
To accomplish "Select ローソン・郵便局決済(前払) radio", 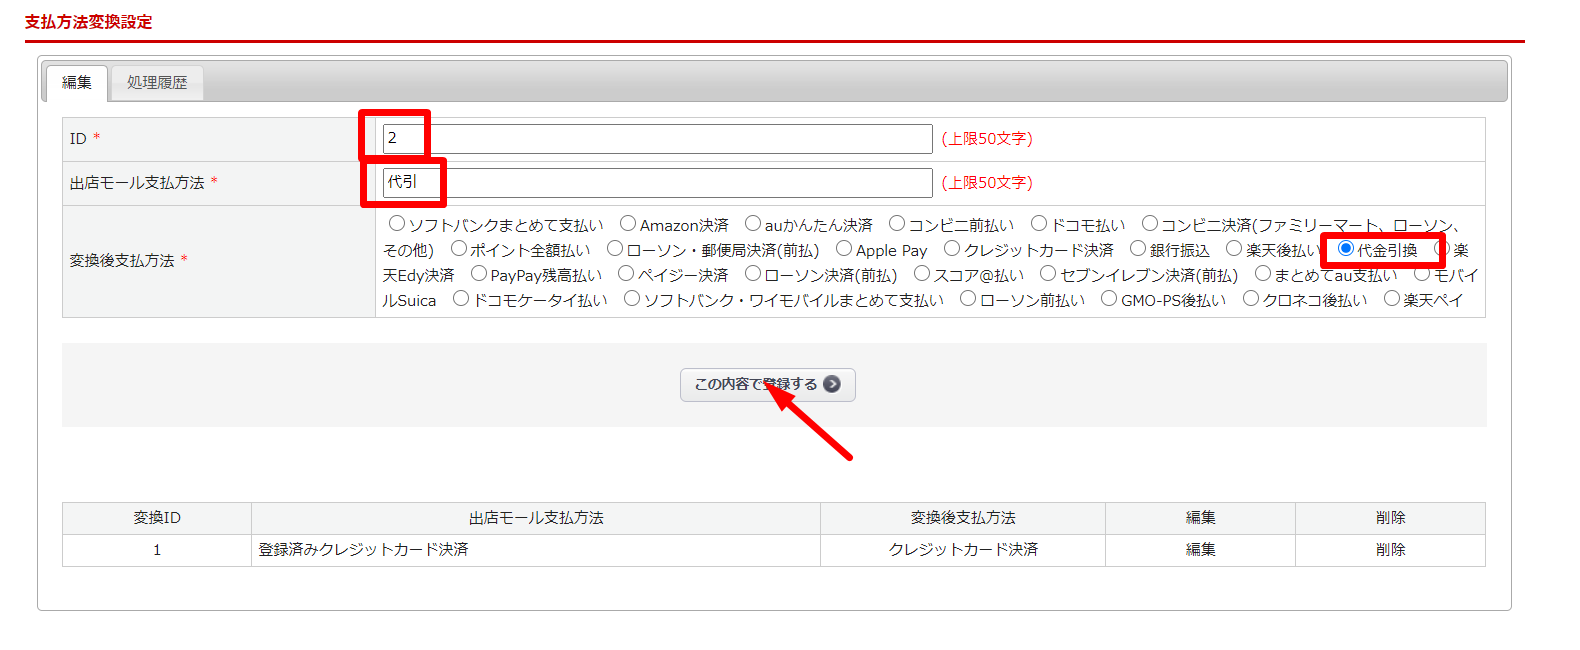I will (615, 248).
